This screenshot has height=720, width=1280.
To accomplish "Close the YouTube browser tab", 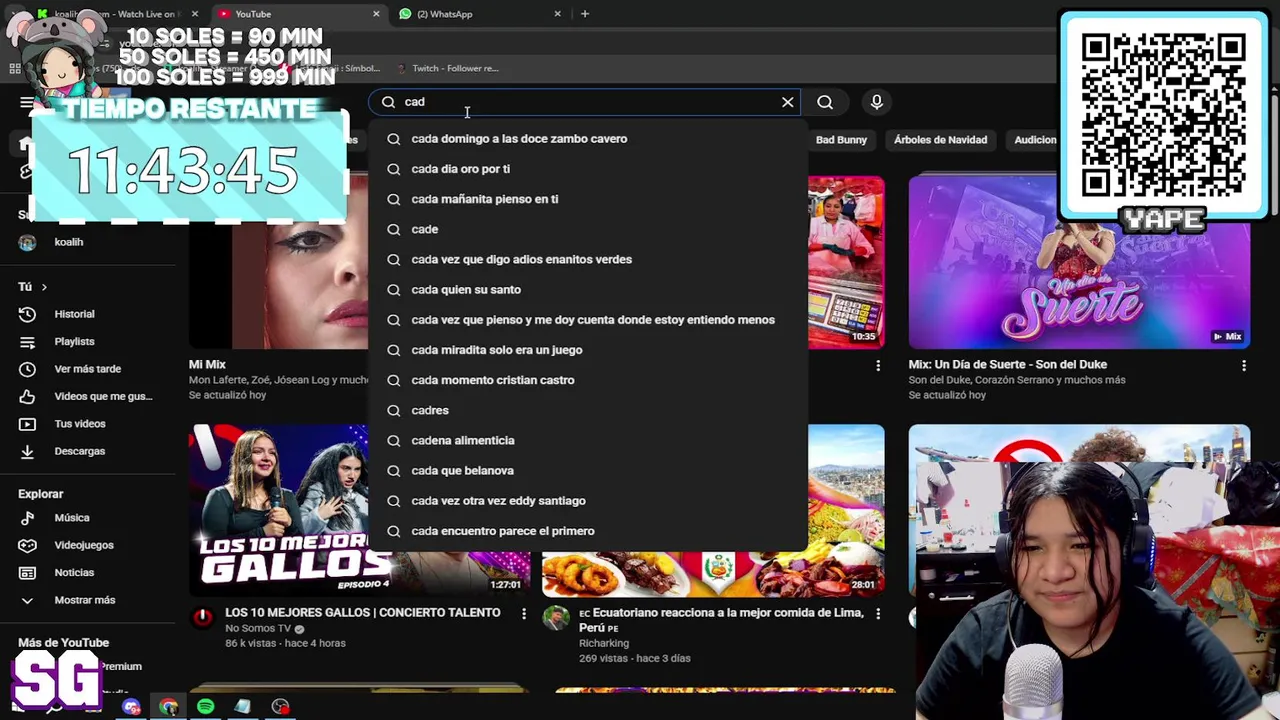I will (x=376, y=14).
